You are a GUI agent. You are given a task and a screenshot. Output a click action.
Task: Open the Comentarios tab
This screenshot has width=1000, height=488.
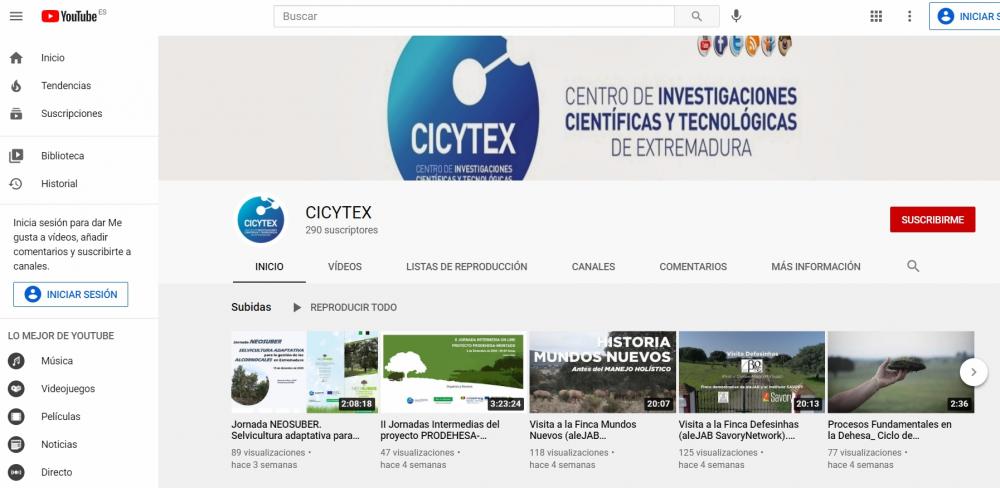[693, 267]
